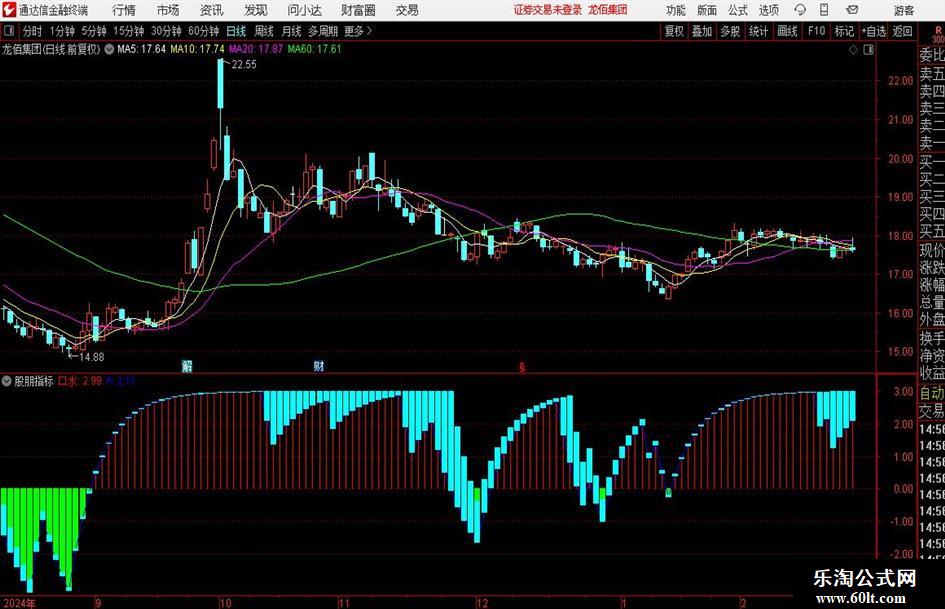Screen dimensions: 945x609
Task: Open the F10 company info button
Action: pyautogui.click(x=816, y=31)
